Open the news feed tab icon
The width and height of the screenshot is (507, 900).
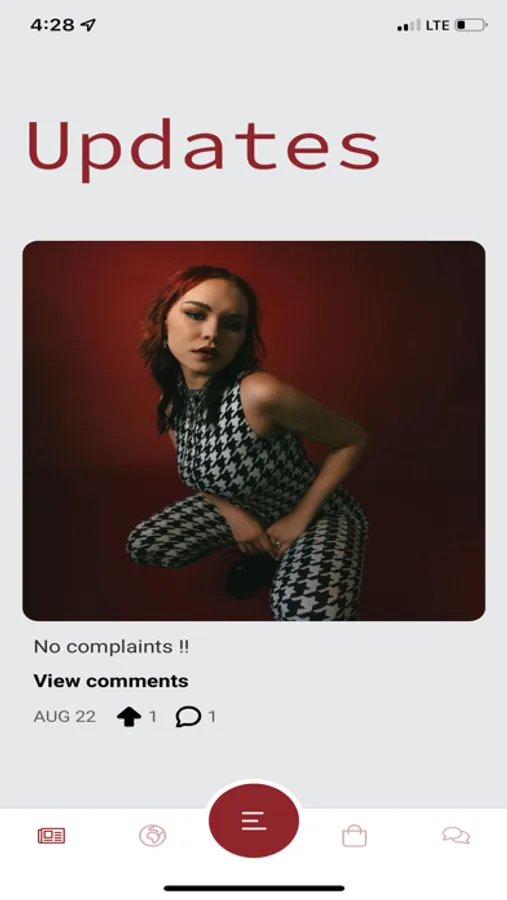51,835
